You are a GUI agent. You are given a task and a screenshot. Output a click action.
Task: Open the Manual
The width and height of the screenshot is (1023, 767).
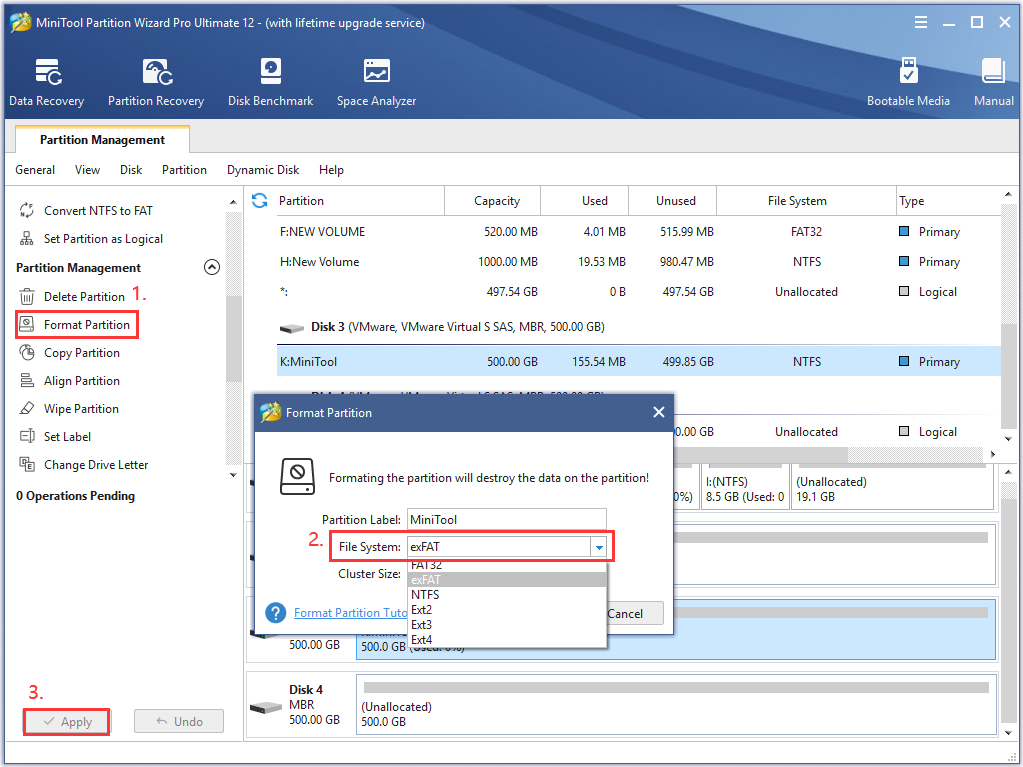[994, 82]
